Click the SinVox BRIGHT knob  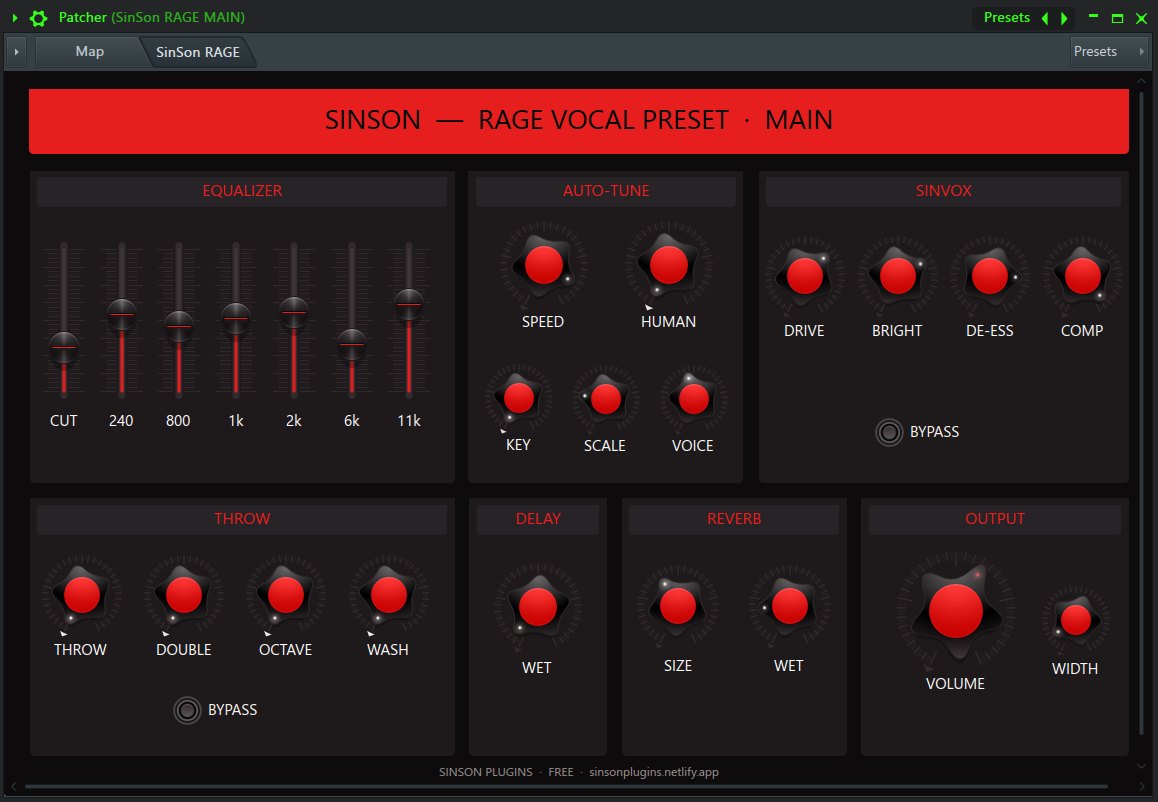pyautogui.click(x=897, y=276)
